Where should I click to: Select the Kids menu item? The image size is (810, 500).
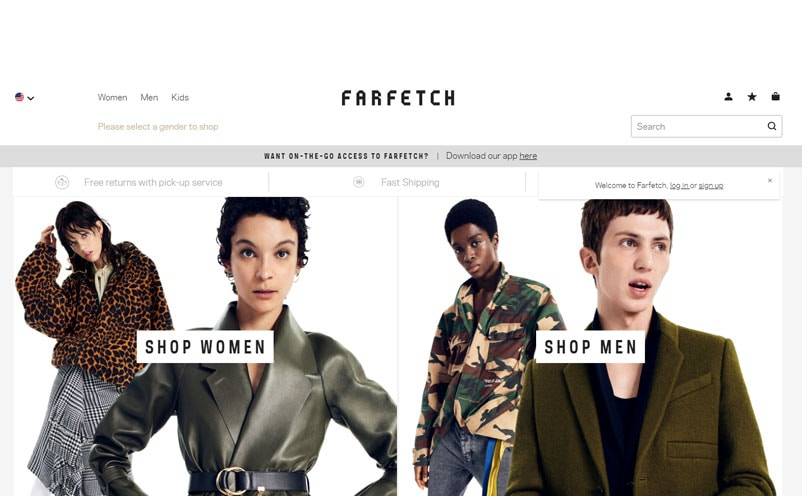[180, 97]
